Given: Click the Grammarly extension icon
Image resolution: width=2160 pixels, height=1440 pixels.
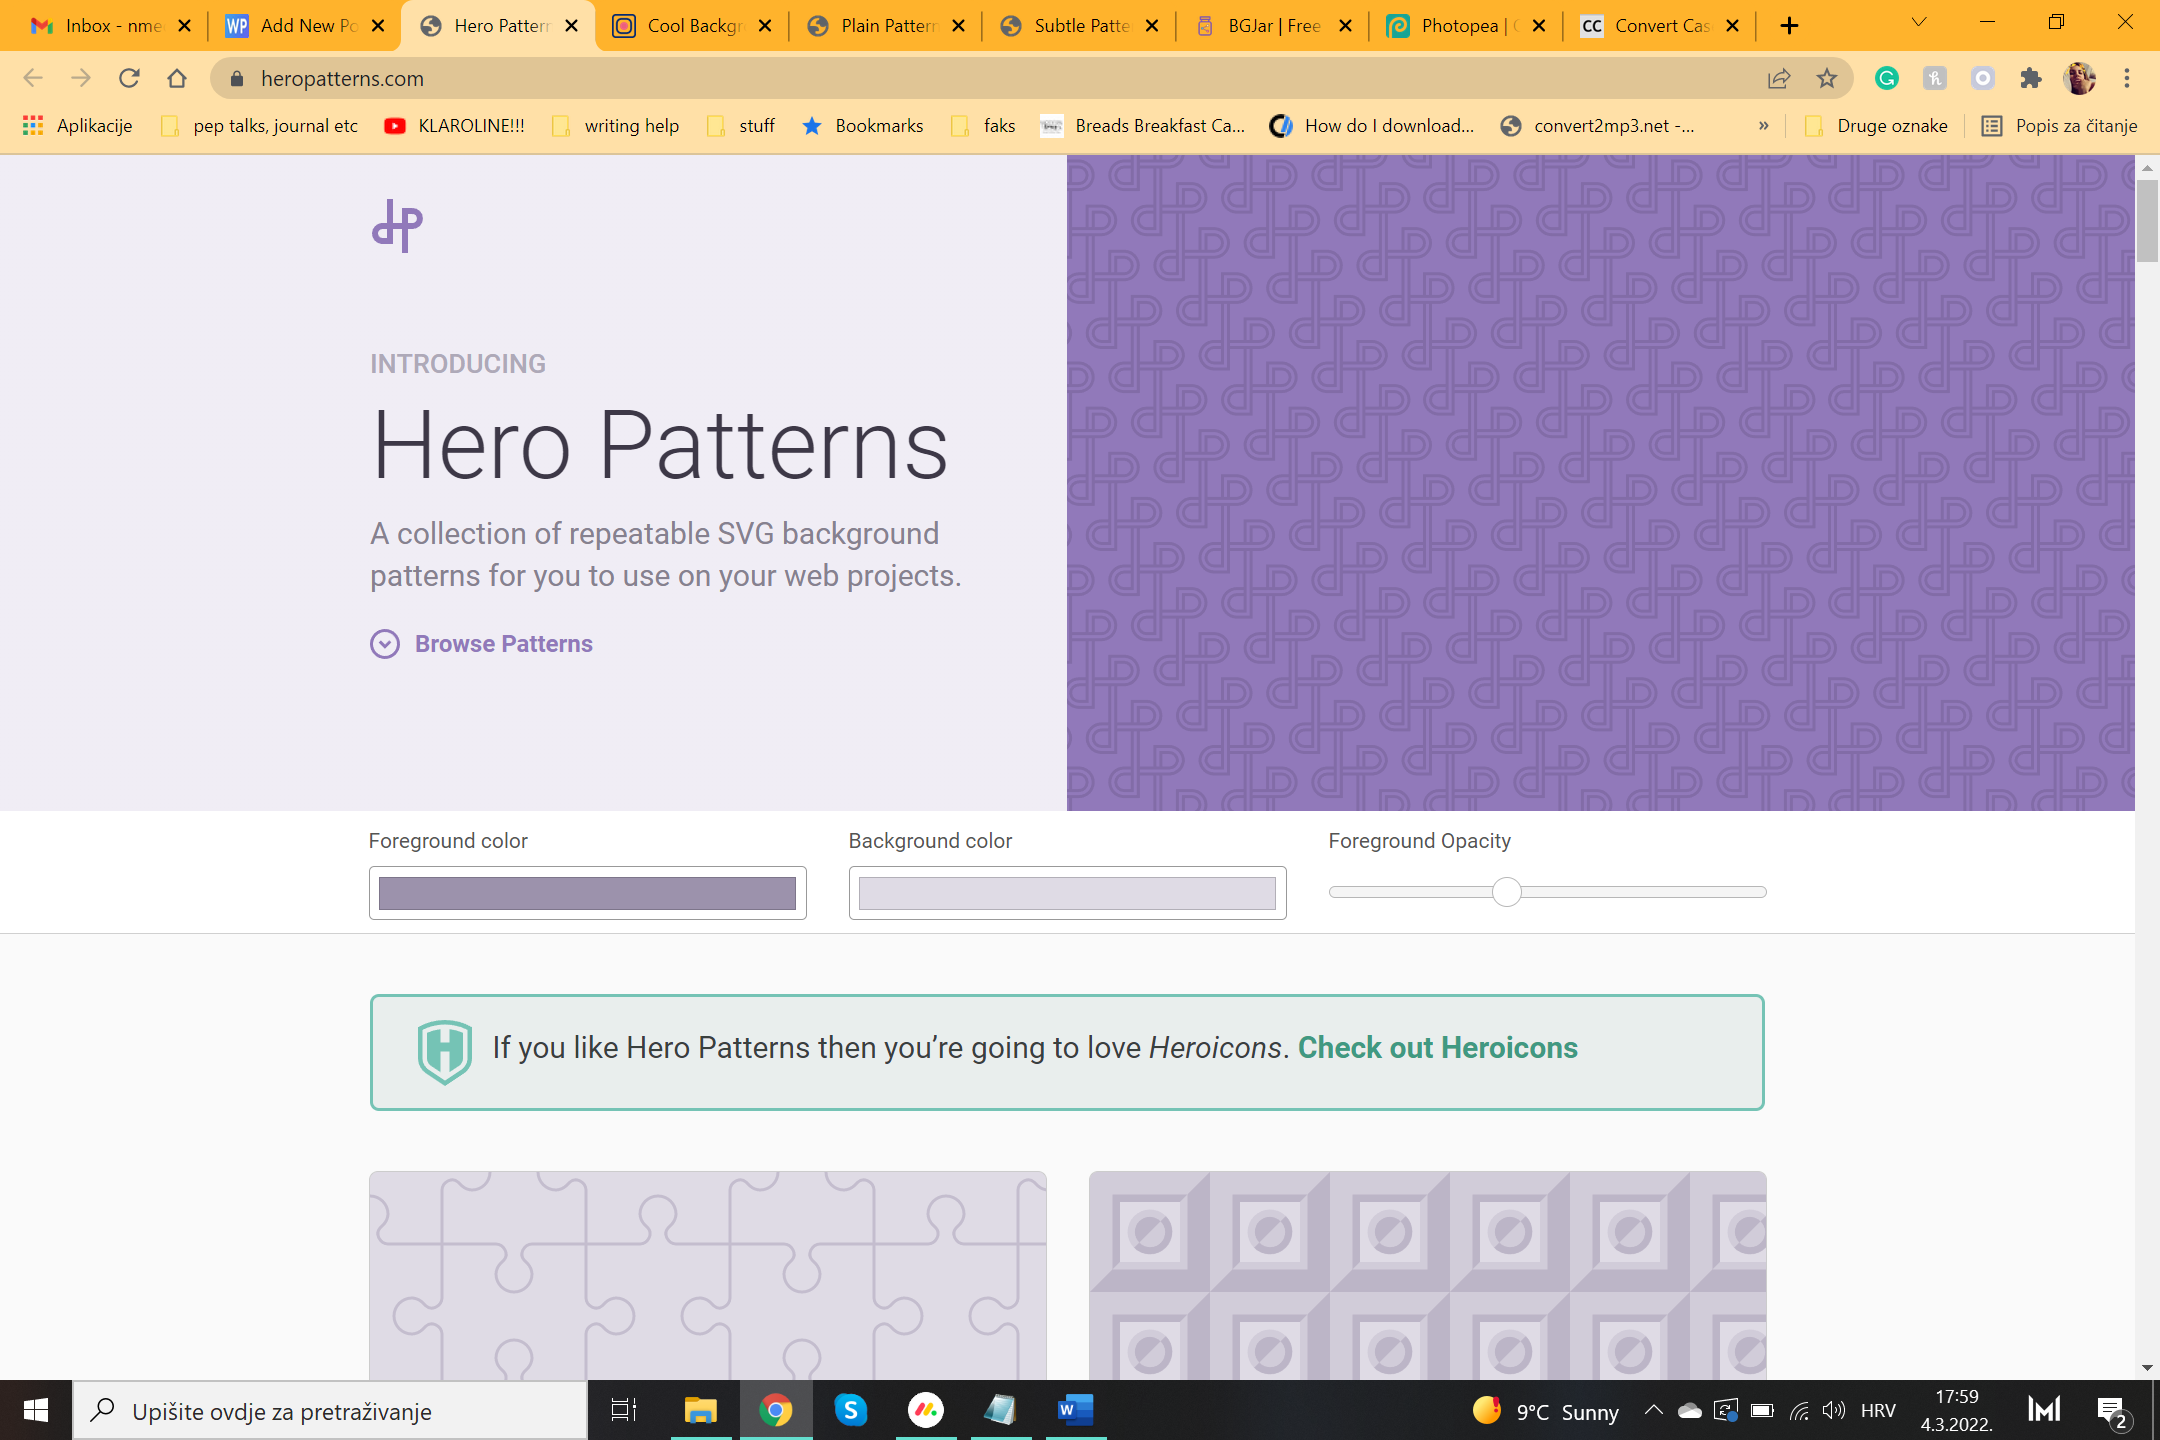Looking at the screenshot, I should coord(1887,78).
